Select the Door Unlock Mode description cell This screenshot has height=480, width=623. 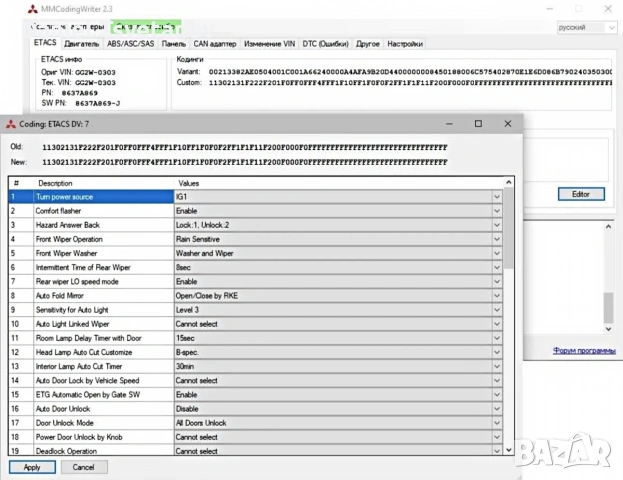pos(104,423)
